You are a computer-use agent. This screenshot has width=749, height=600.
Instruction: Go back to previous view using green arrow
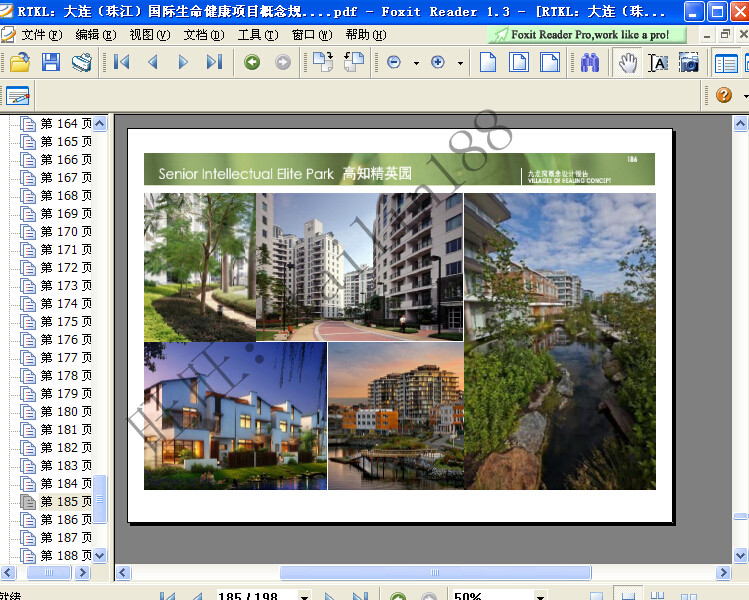click(x=252, y=62)
